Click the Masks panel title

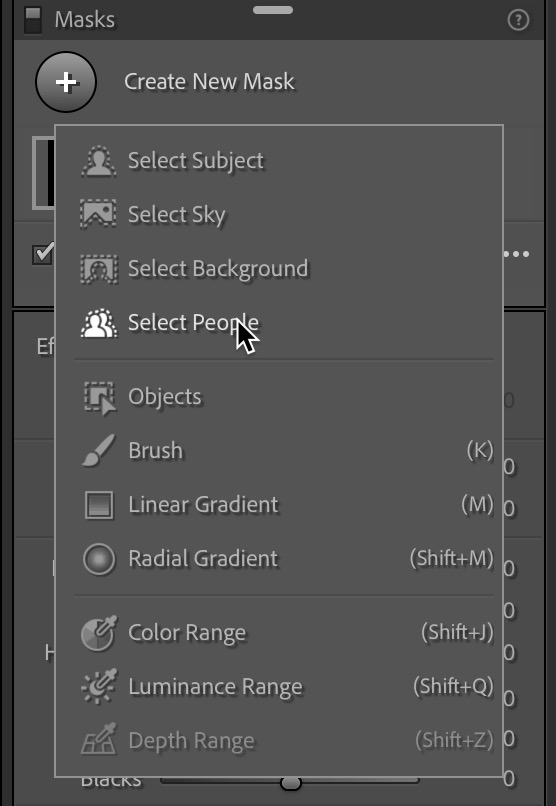click(x=85, y=20)
